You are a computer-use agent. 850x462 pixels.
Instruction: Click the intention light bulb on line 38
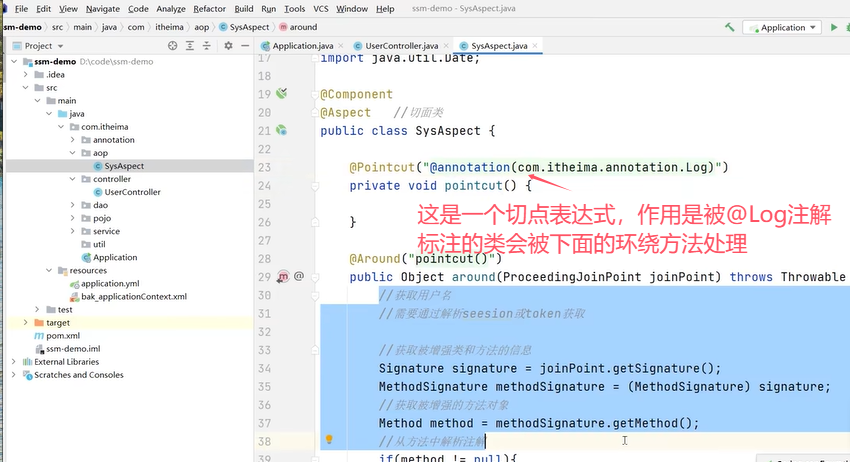click(x=329, y=440)
